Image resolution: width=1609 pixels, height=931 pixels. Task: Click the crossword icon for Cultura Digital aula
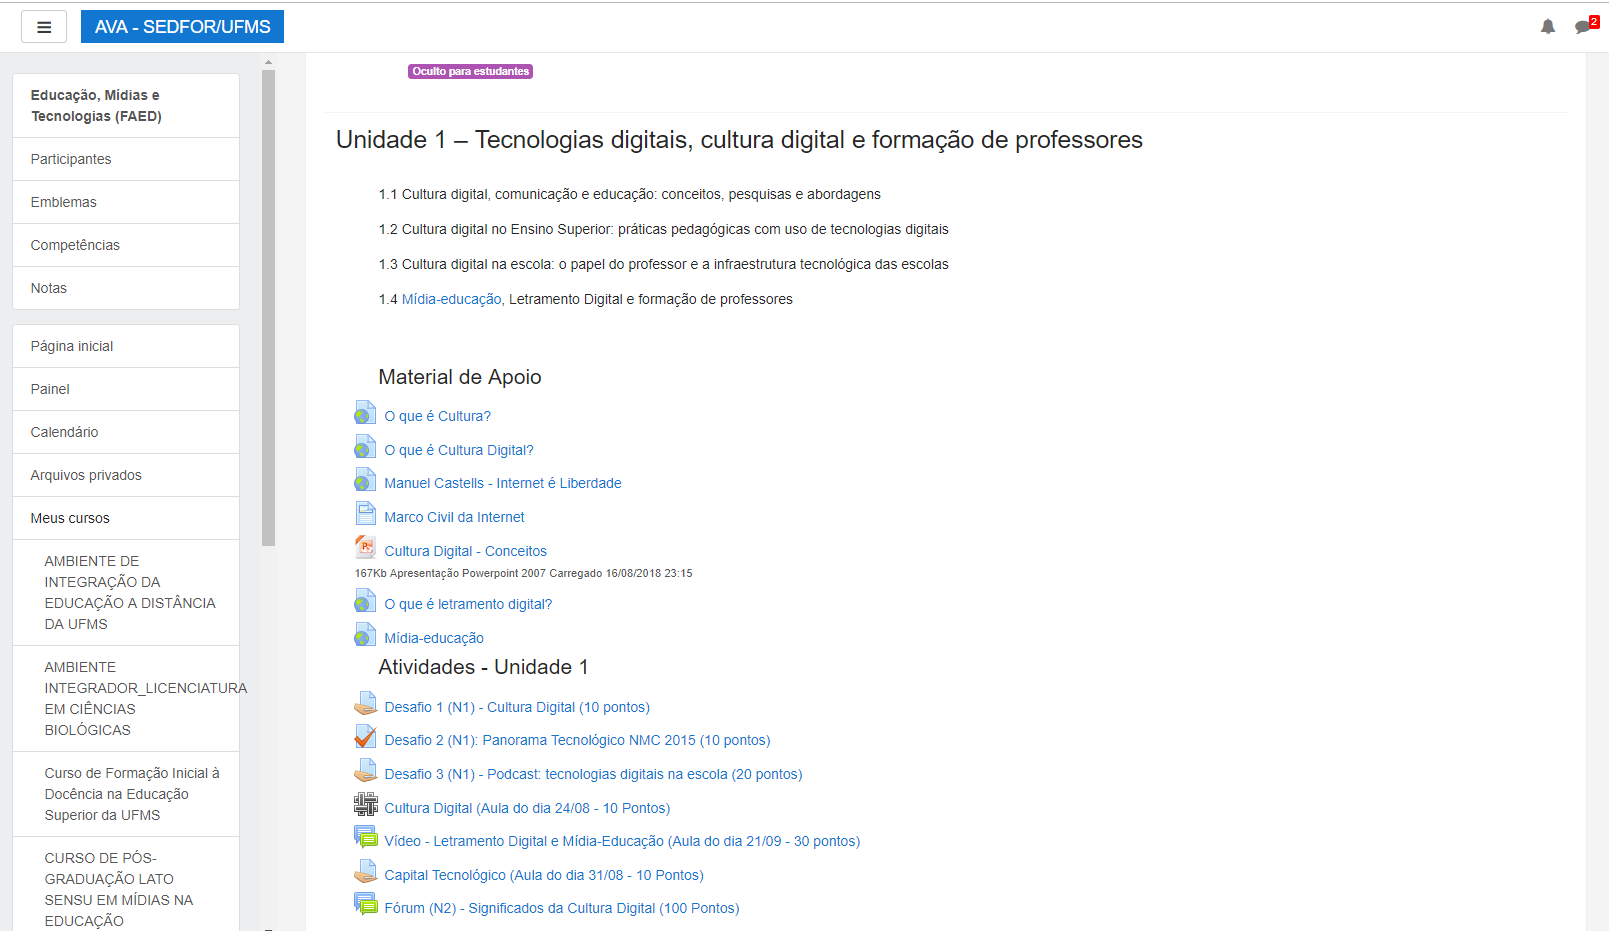[x=365, y=805]
